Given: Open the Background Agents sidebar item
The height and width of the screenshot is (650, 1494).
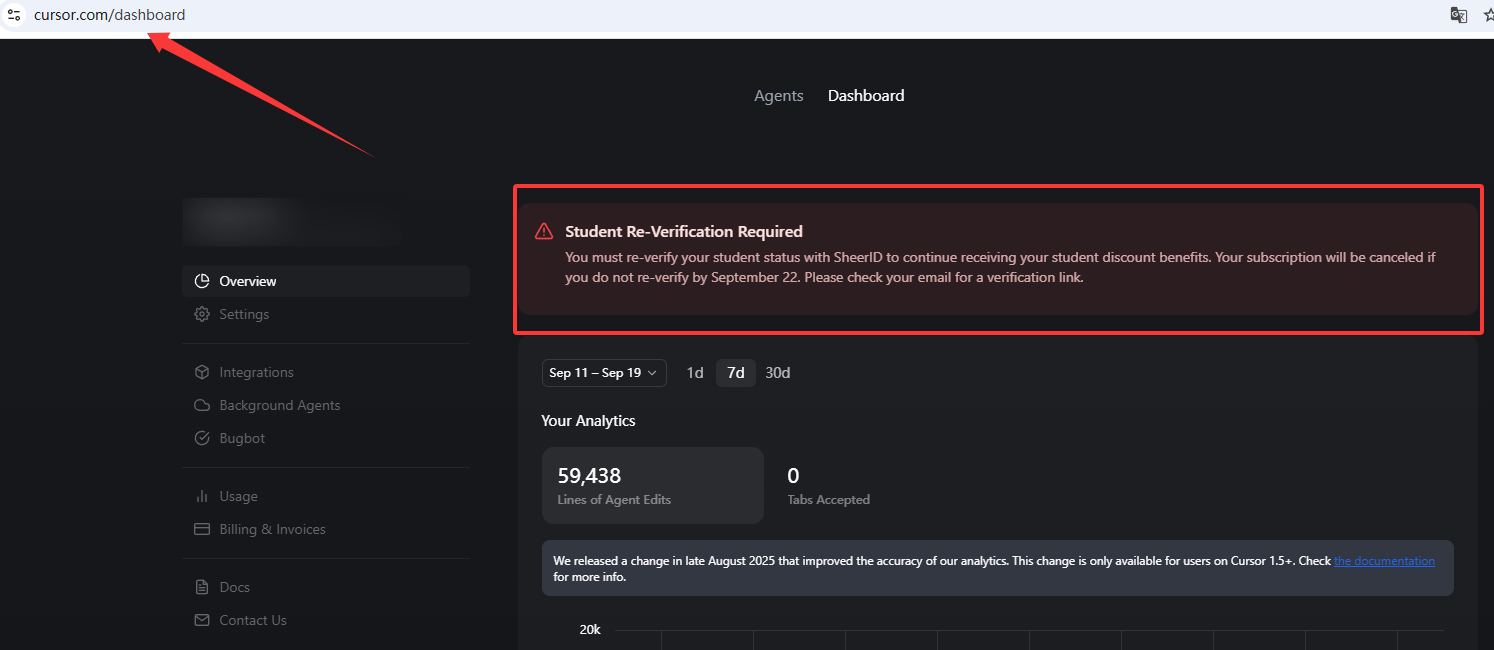Looking at the screenshot, I should click(x=326, y=405).
